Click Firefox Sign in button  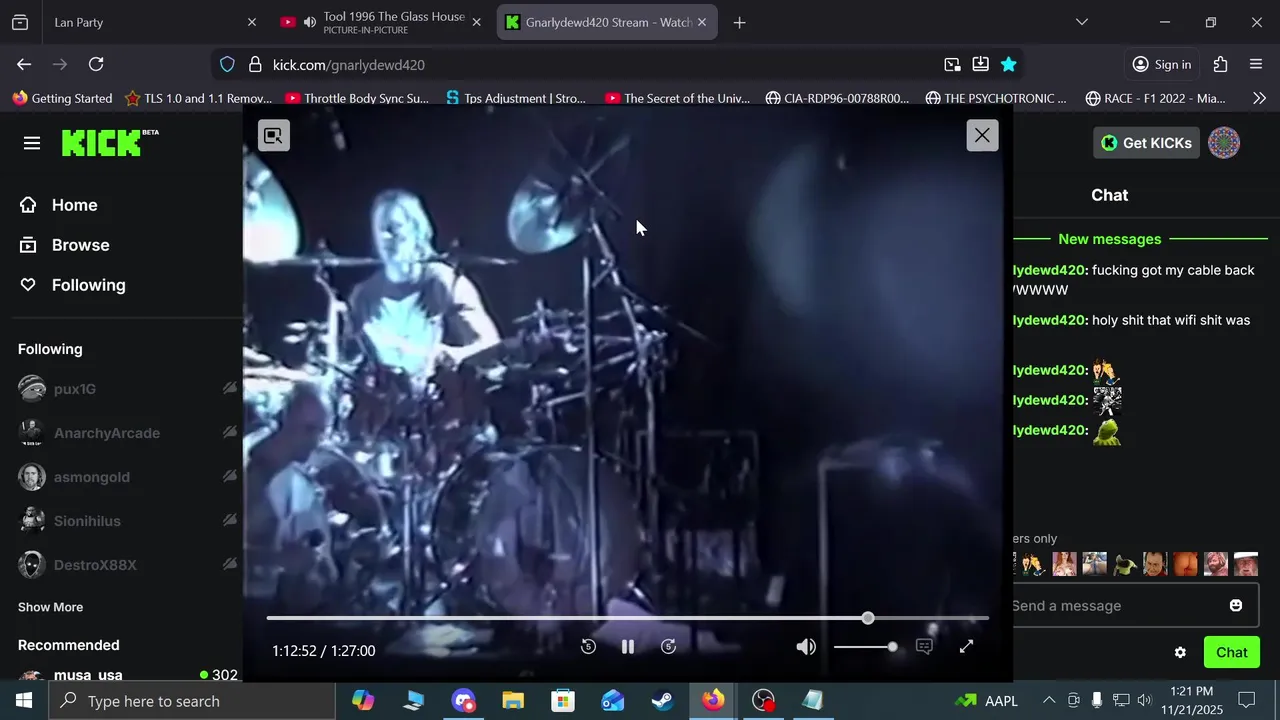1161,64
